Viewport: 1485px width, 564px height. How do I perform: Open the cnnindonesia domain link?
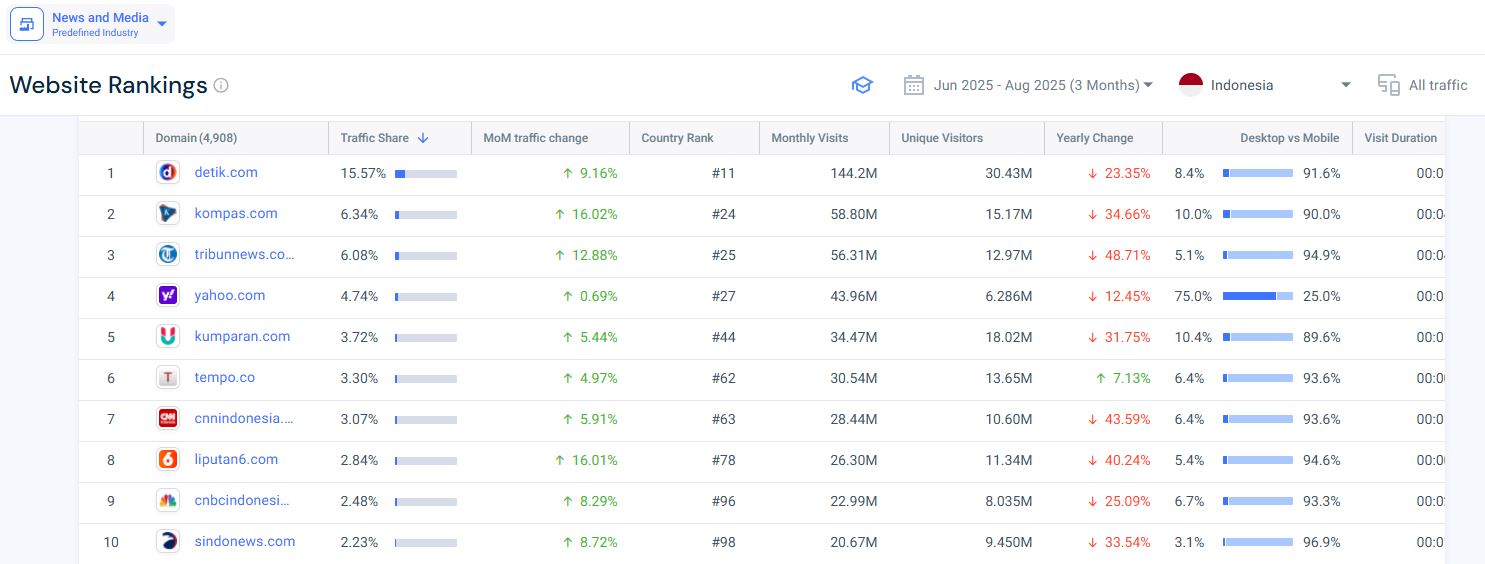click(x=245, y=418)
